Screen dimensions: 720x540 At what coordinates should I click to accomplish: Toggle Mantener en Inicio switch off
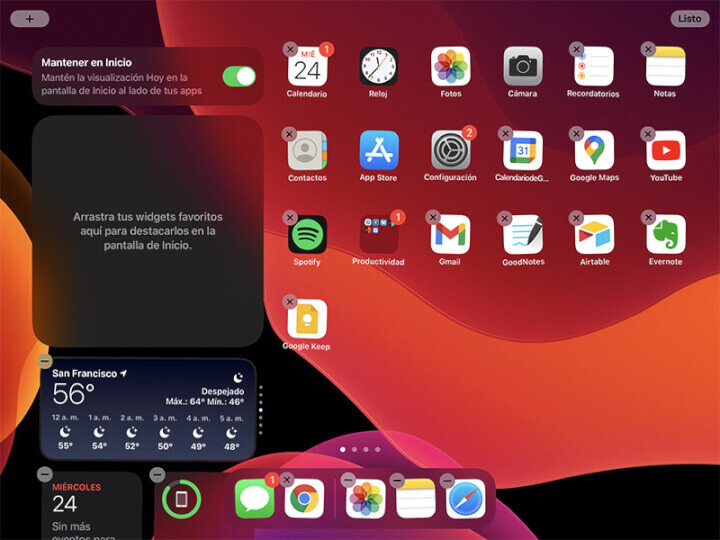pyautogui.click(x=239, y=76)
